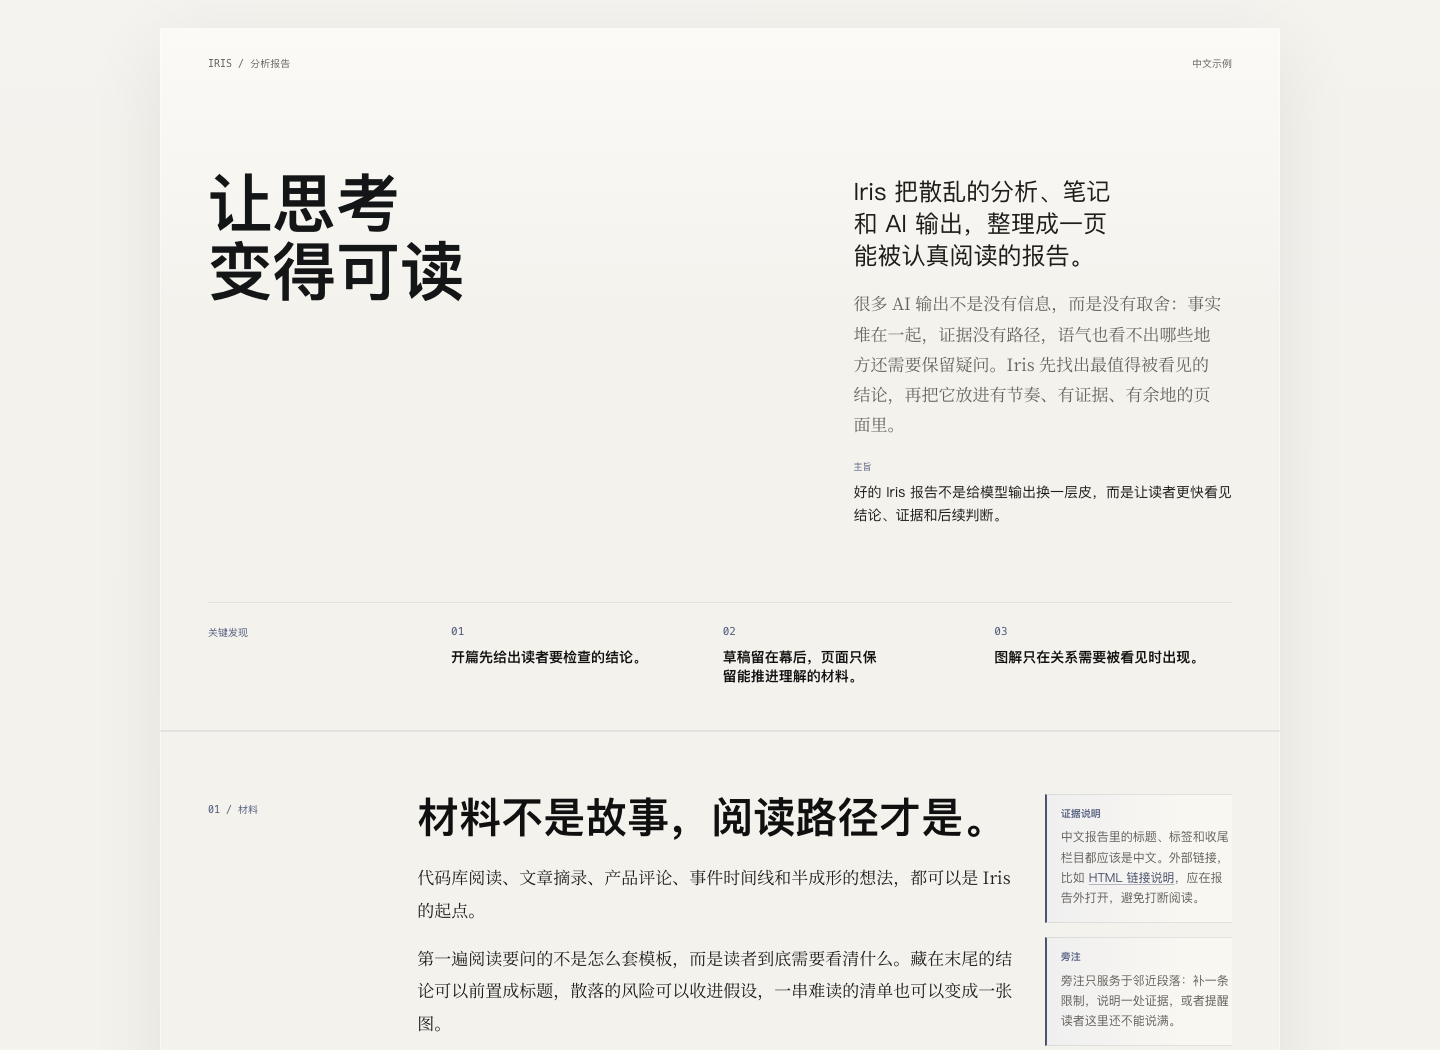The height and width of the screenshot is (1050, 1440).
Task: Click the lead text starting Iris 把散乱的分析
Action: (981, 224)
